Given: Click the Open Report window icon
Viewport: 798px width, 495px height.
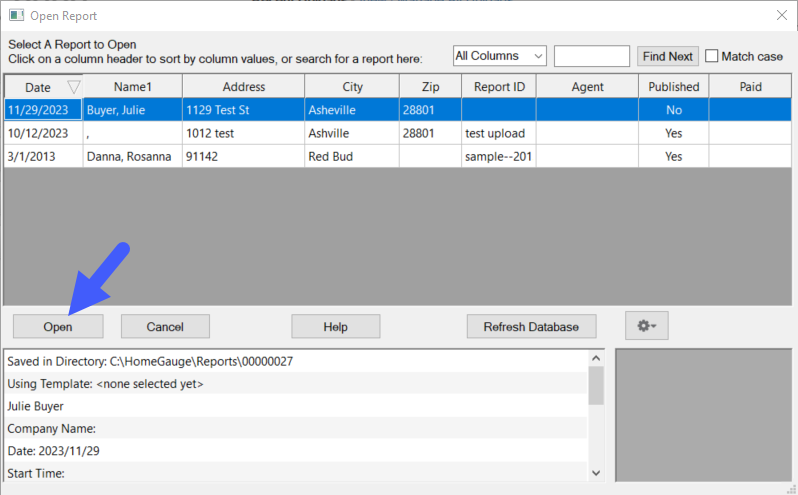Looking at the screenshot, I should [16, 16].
